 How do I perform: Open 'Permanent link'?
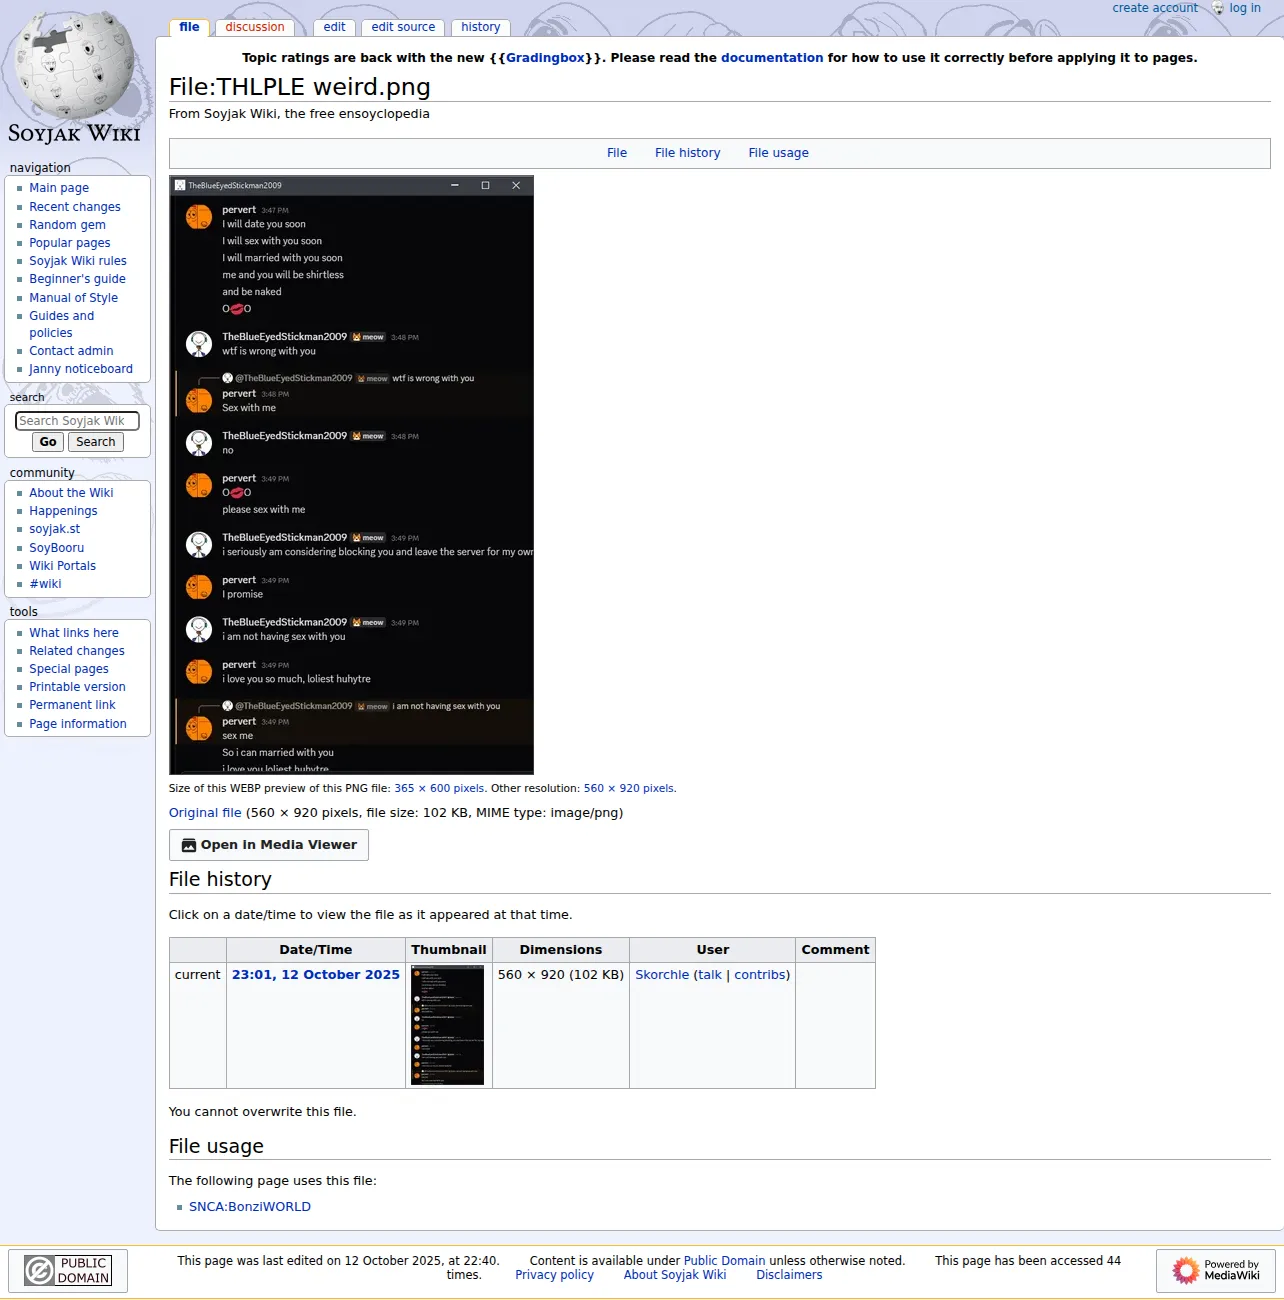coord(72,705)
